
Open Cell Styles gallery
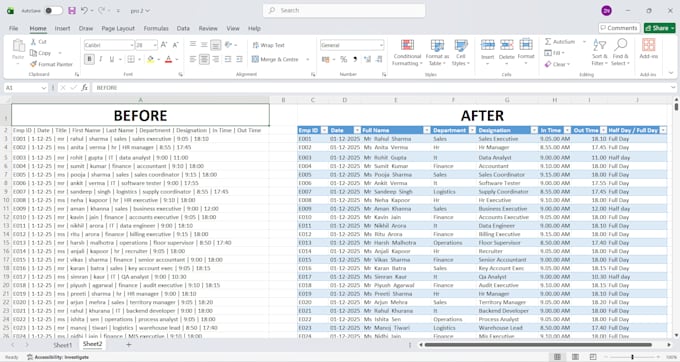(x=461, y=53)
